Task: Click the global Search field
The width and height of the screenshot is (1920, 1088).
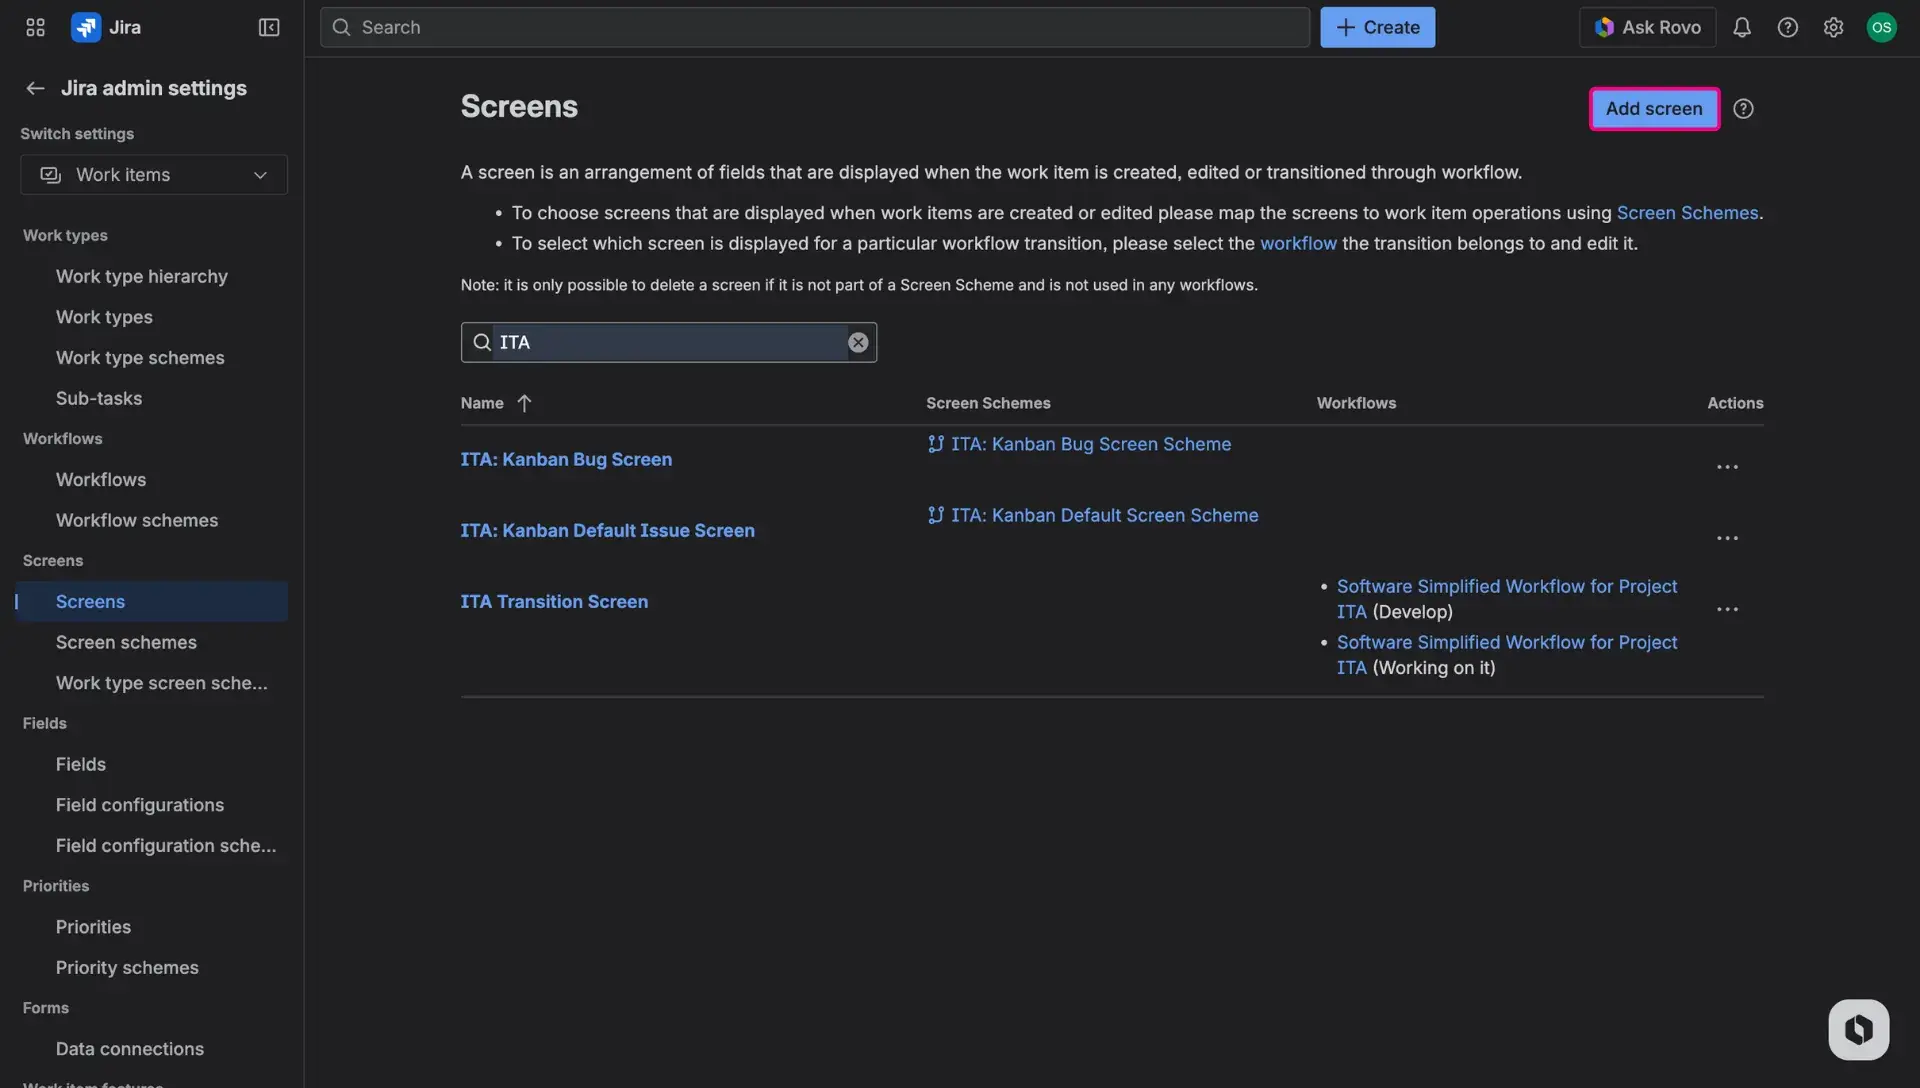Action: point(814,27)
